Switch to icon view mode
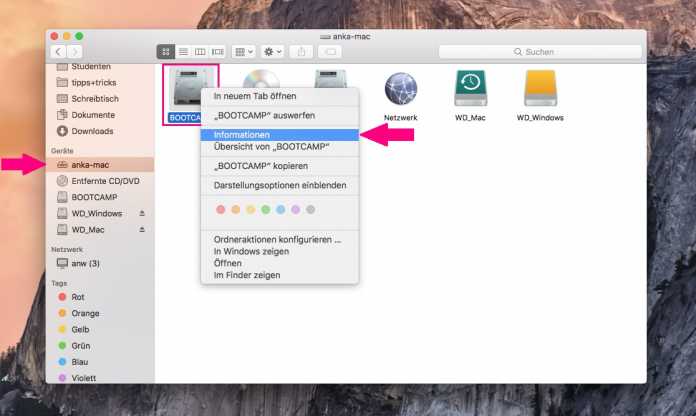Image resolution: width=696 pixels, height=416 pixels. [x=166, y=51]
